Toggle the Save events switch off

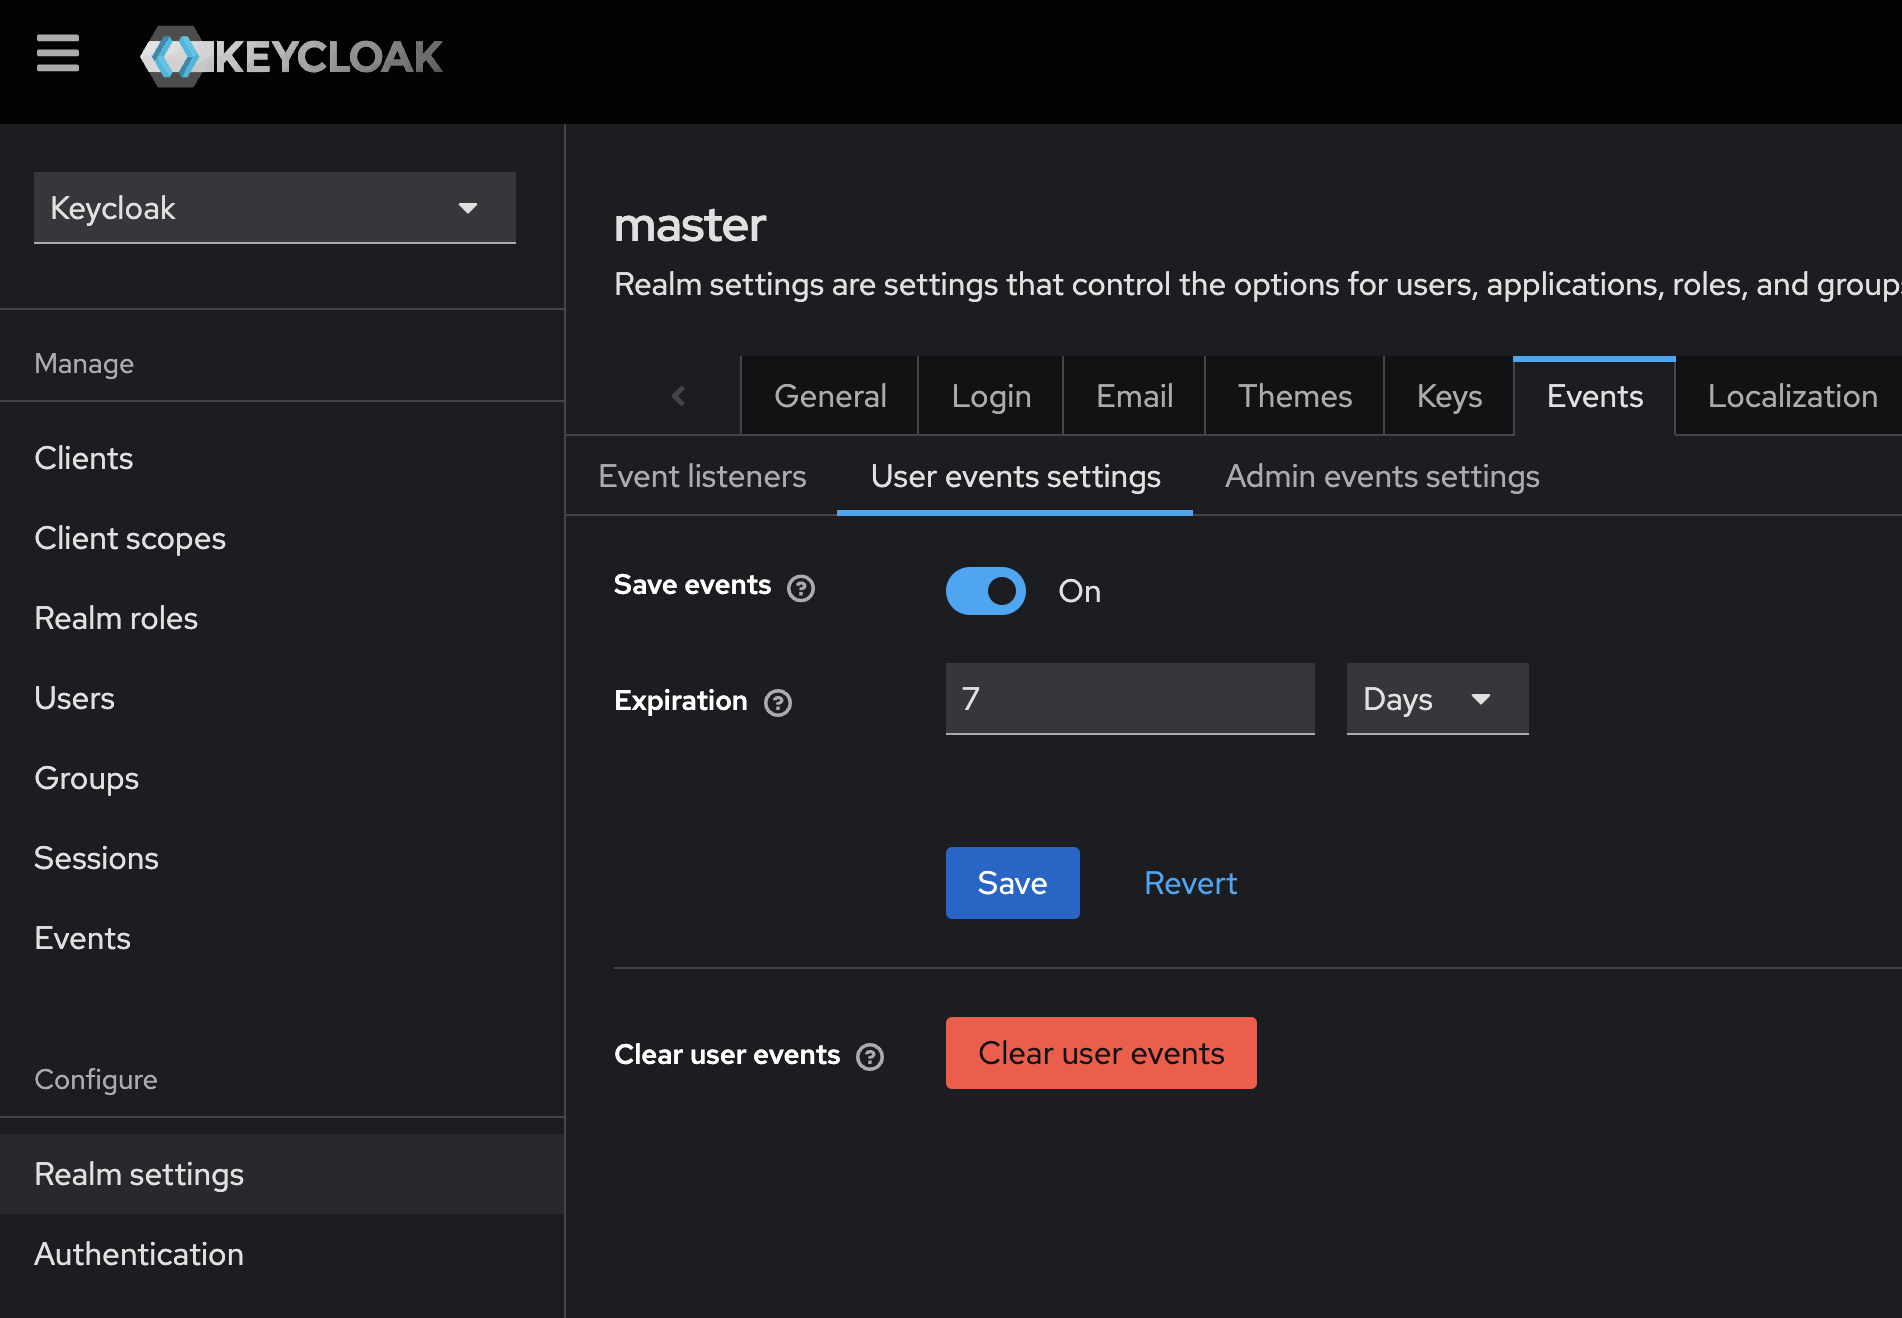click(x=985, y=591)
